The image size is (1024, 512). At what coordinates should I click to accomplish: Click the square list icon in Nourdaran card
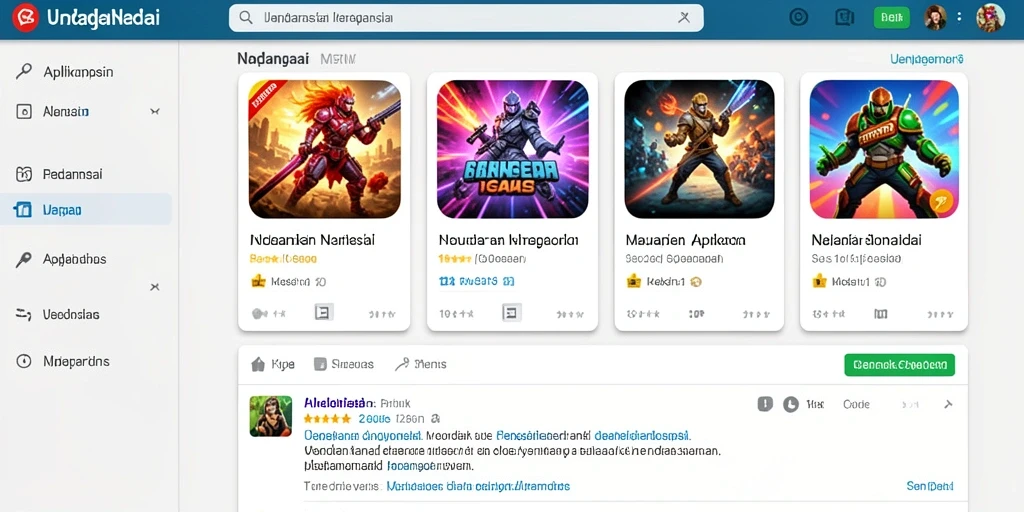coord(511,313)
